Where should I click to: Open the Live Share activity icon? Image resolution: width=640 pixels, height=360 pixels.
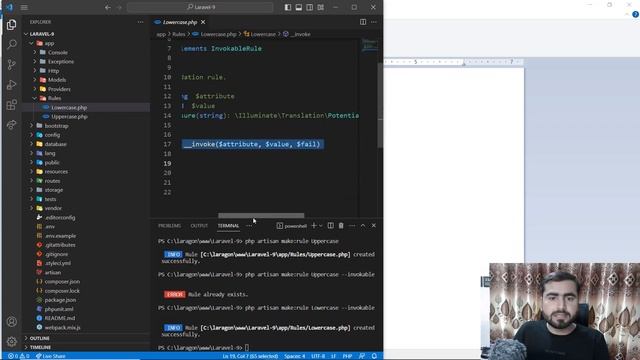click(x=11, y=124)
